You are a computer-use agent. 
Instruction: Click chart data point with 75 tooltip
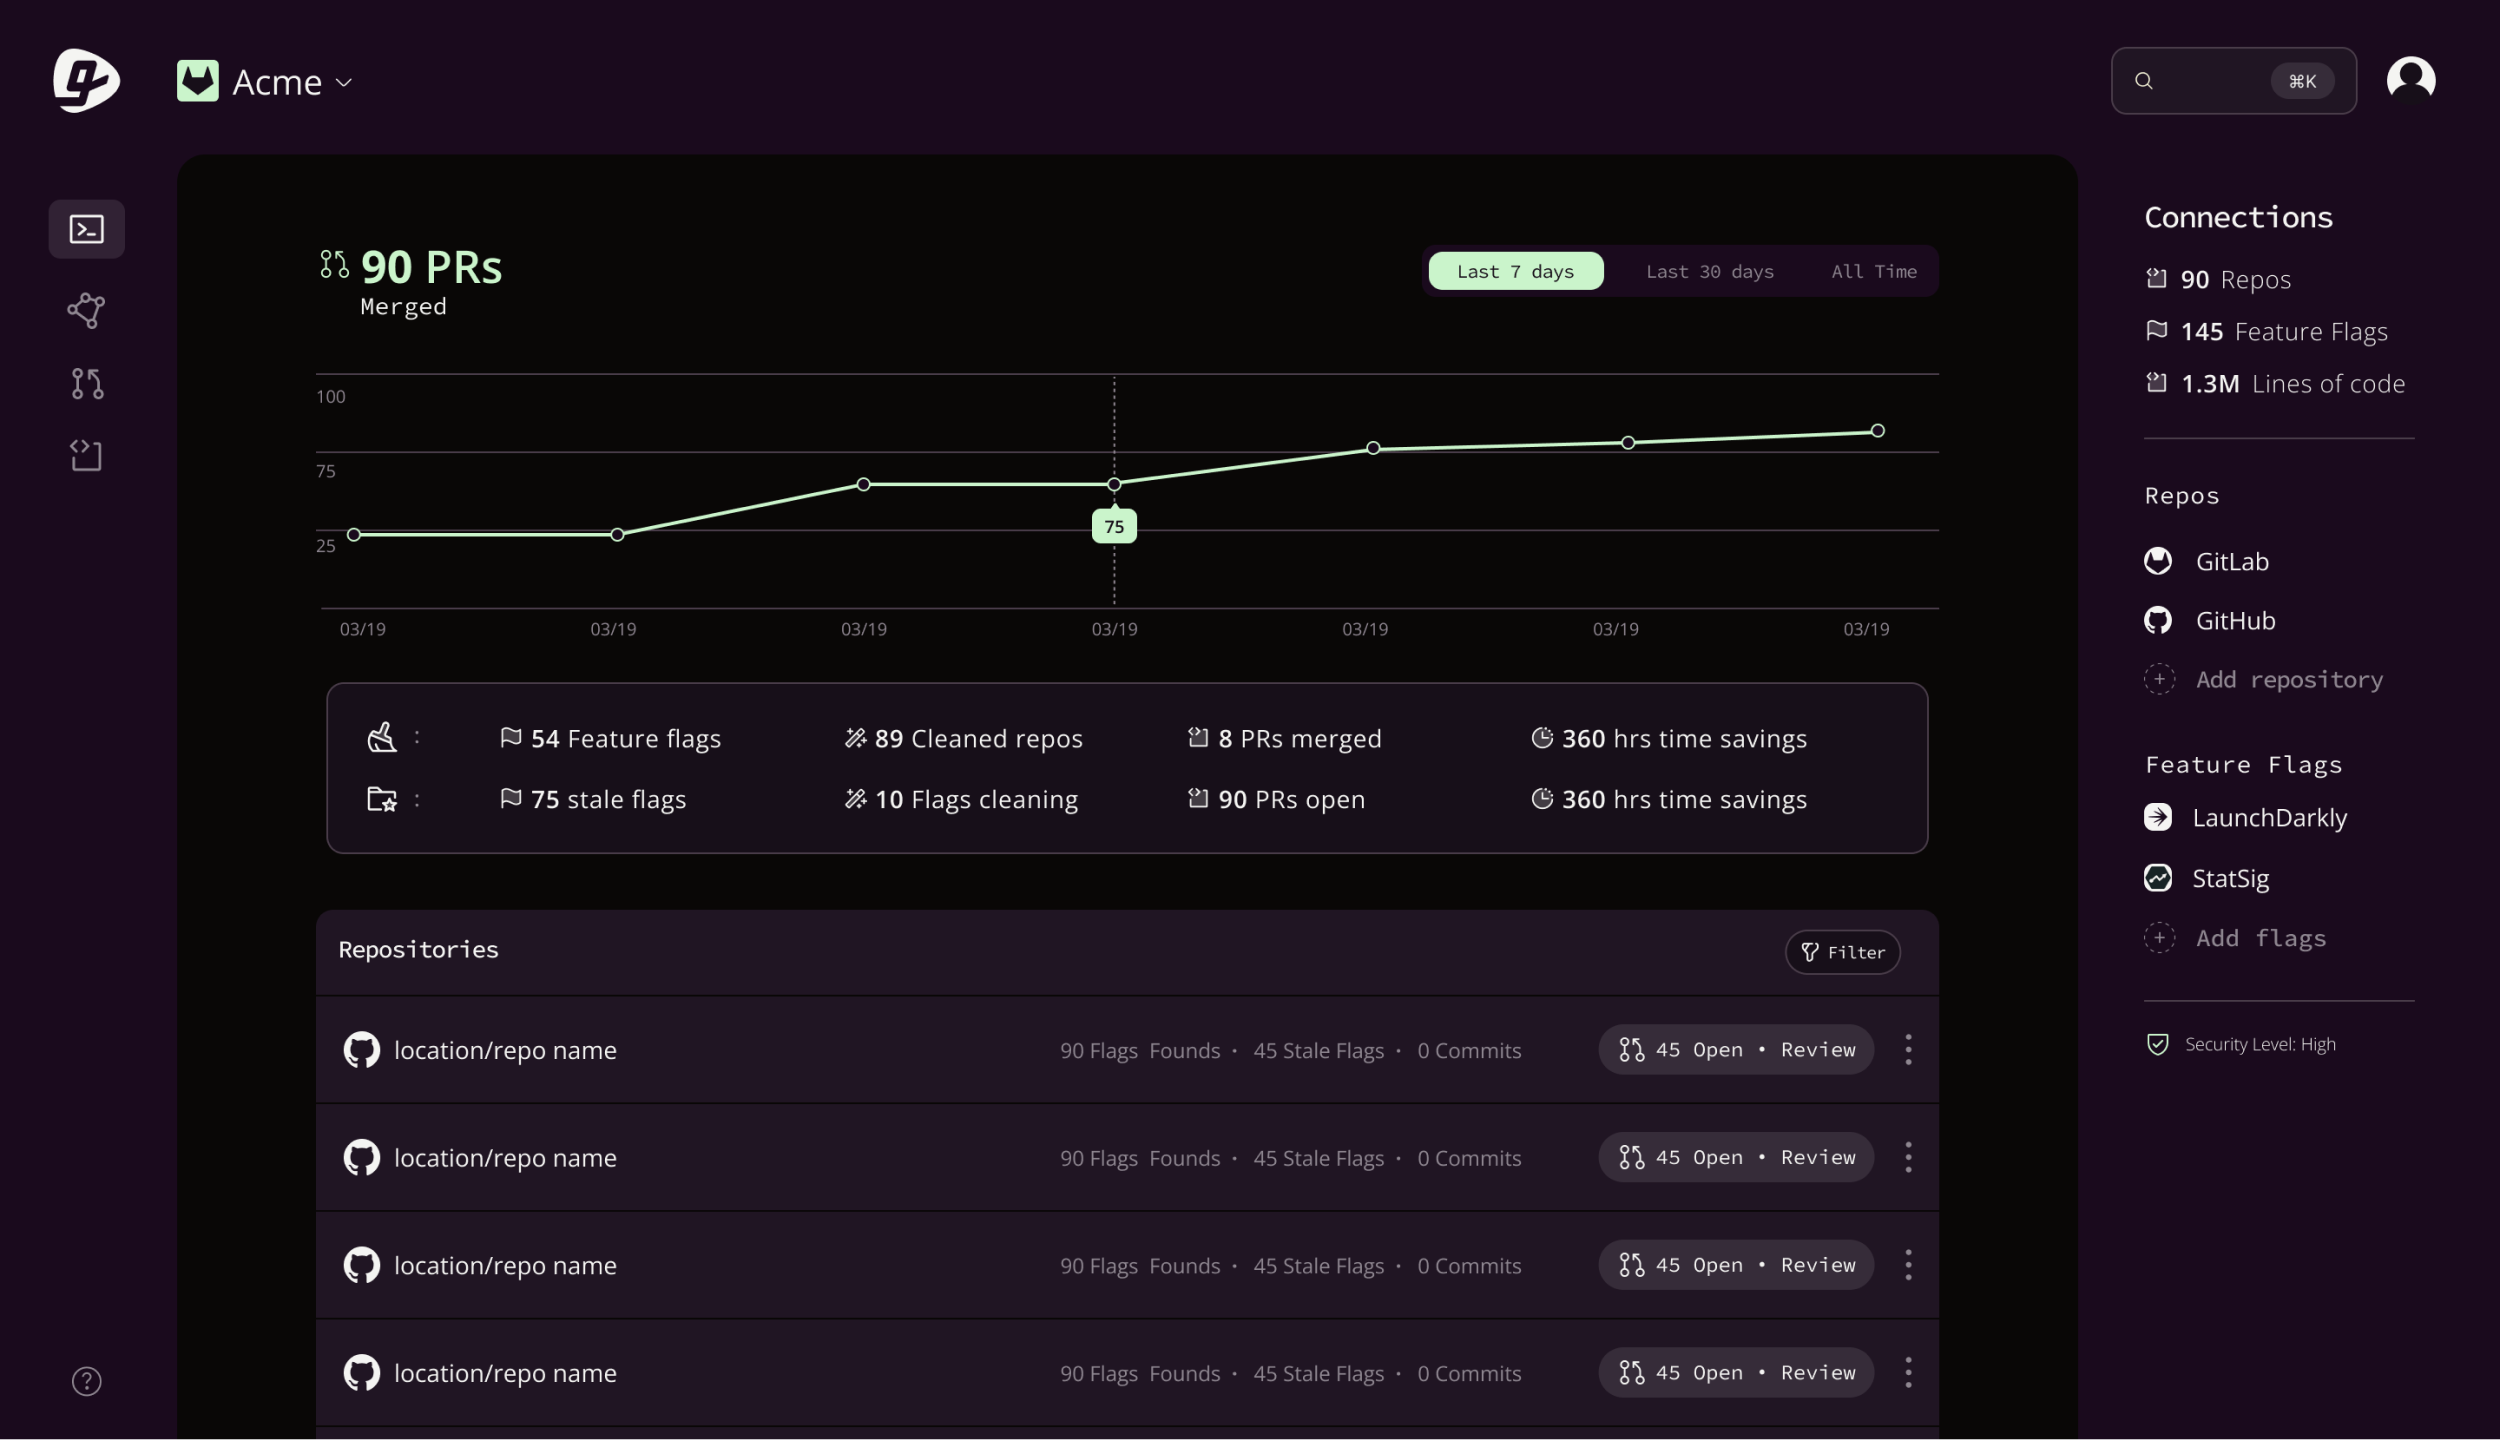coord(1114,484)
